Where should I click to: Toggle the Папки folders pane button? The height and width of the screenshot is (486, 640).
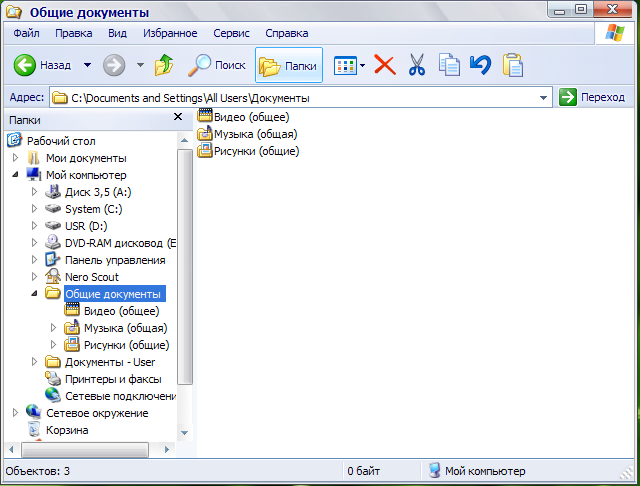click(x=289, y=65)
